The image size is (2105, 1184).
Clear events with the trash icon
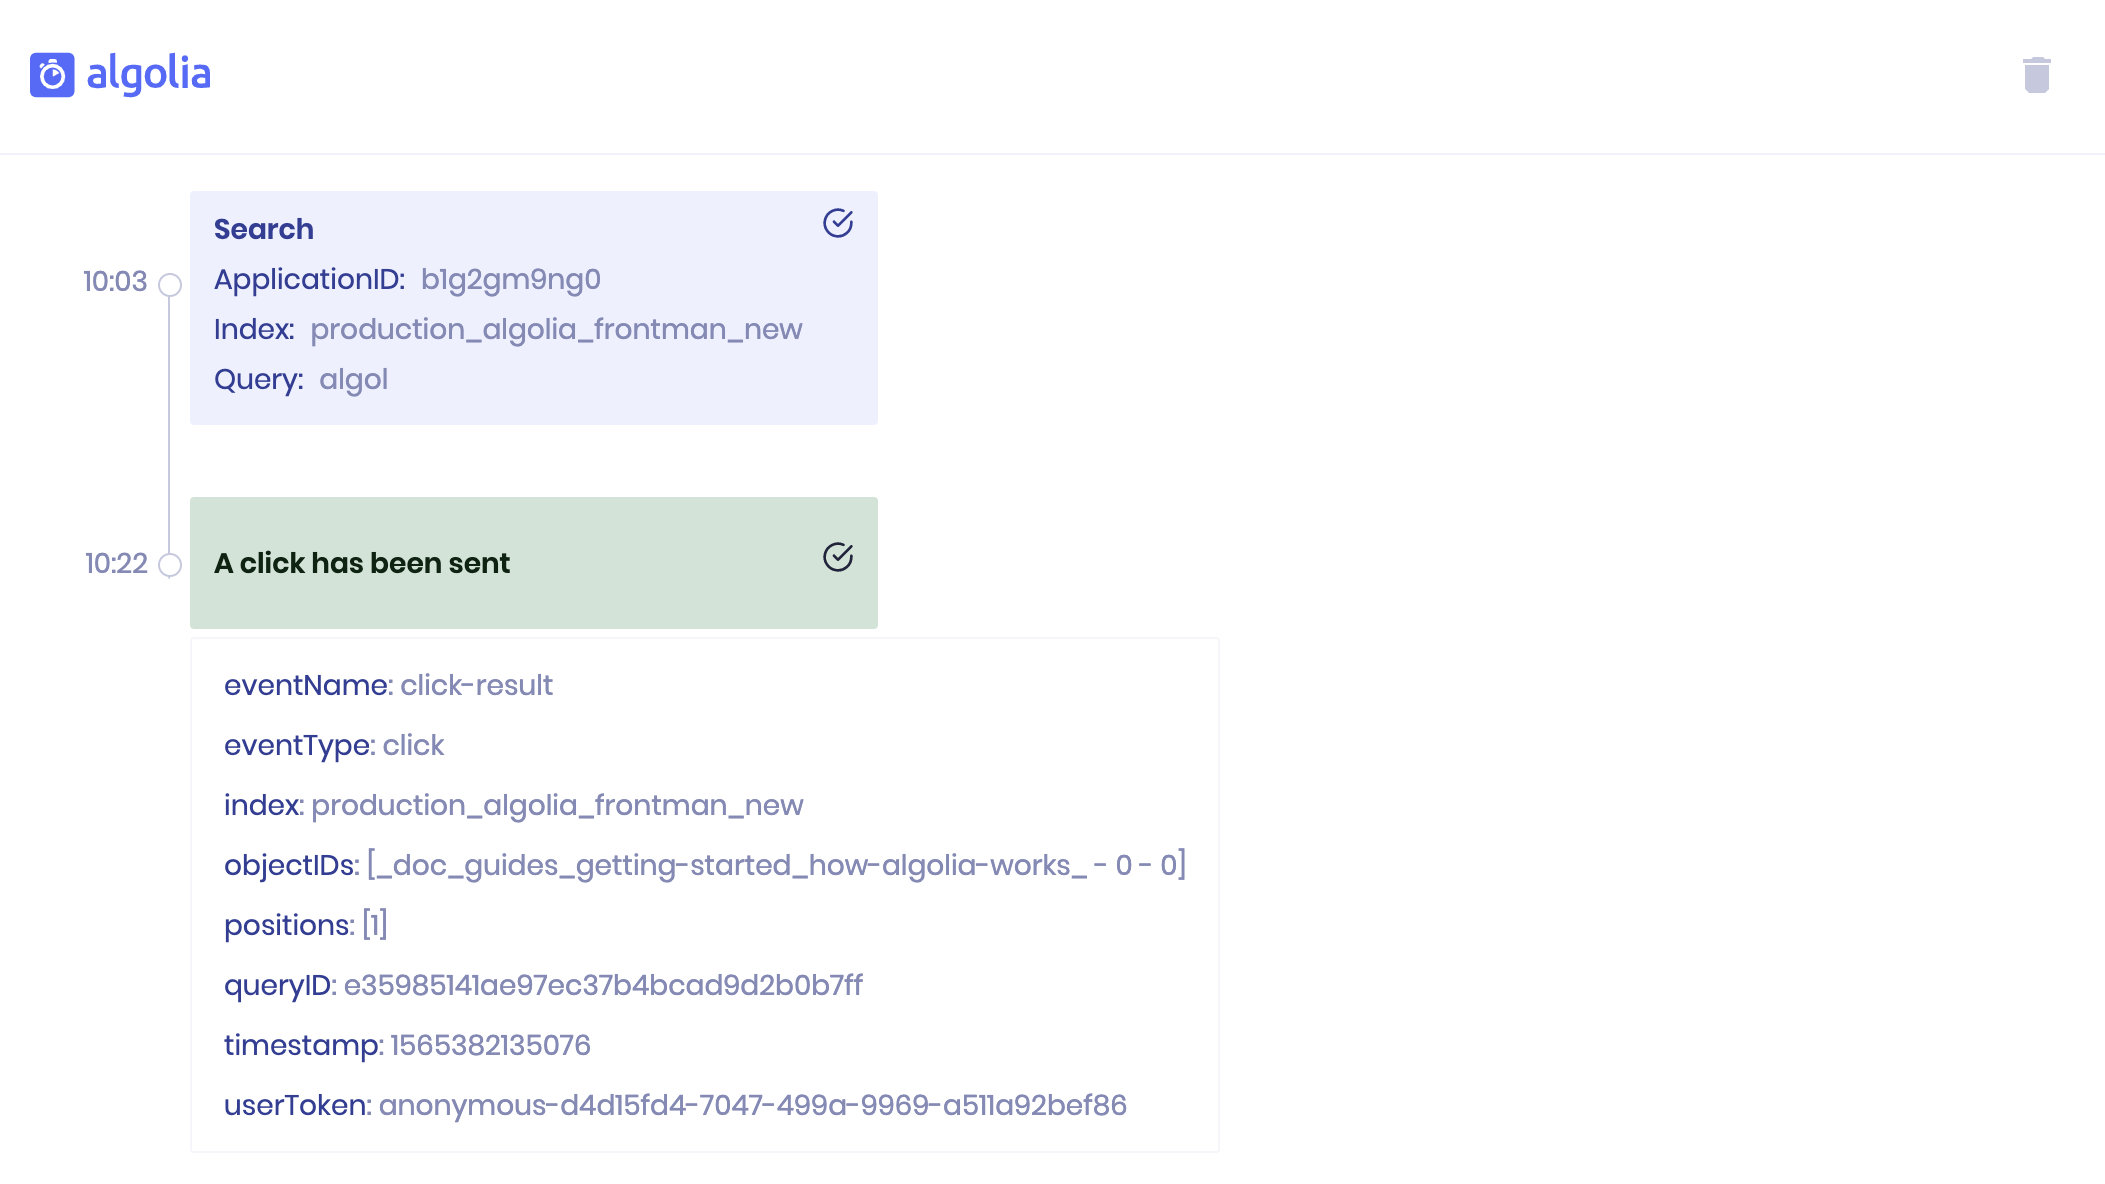point(2037,75)
